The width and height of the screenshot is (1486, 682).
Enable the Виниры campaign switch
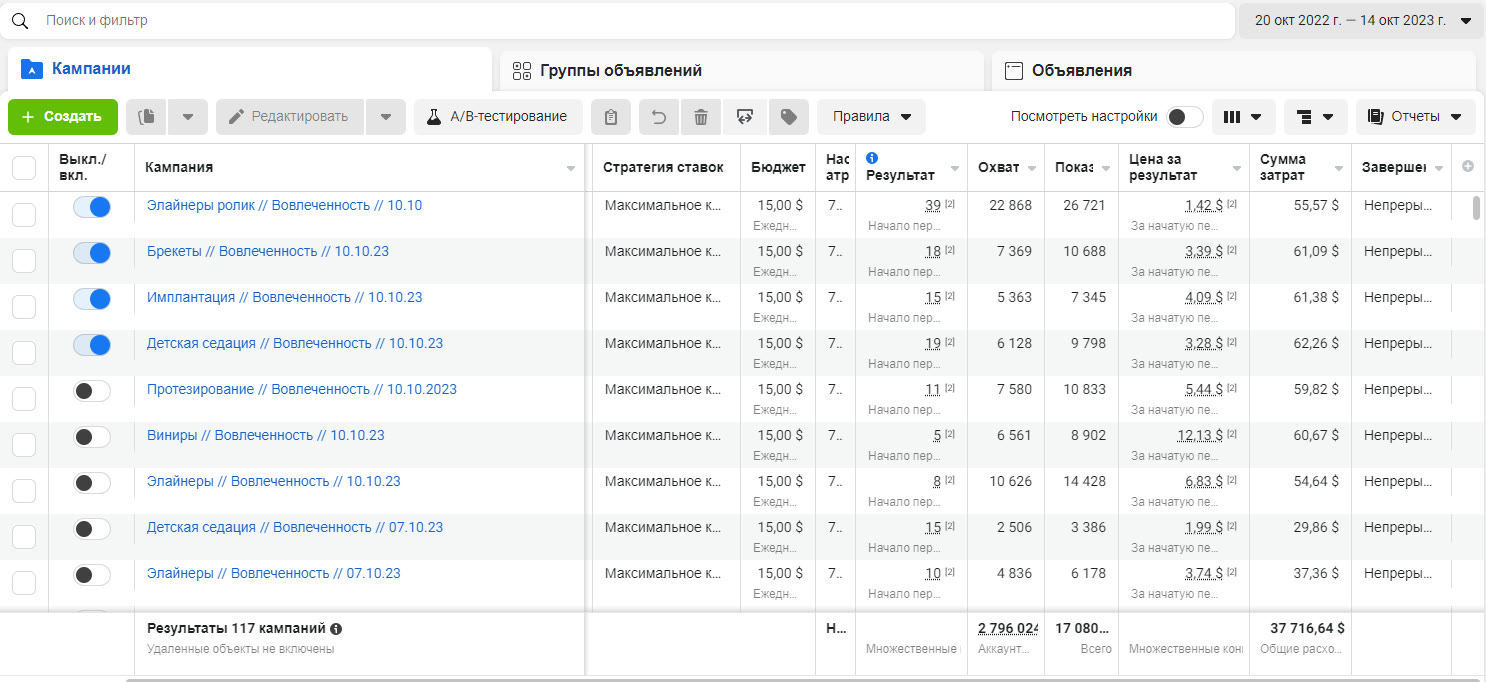pyautogui.click(x=92, y=437)
